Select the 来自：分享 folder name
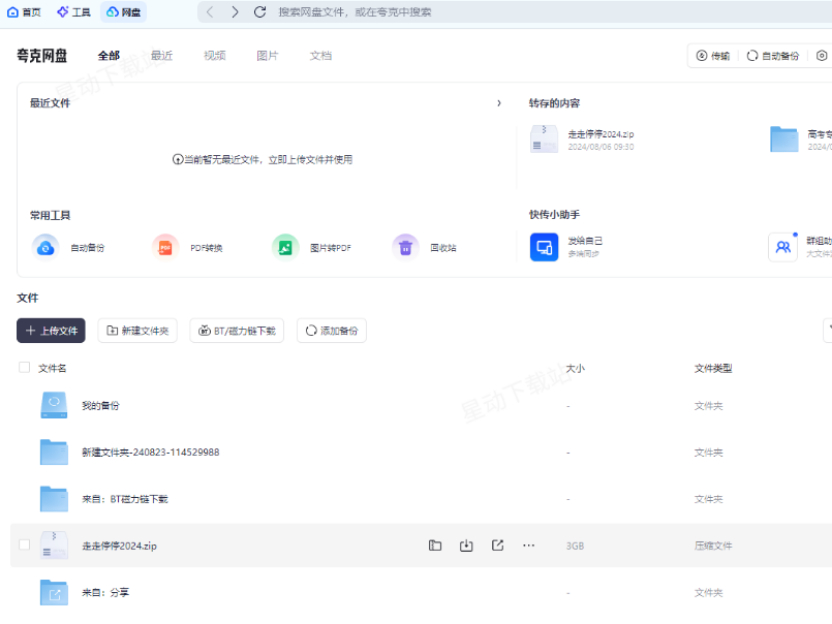 [x=105, y=593]
